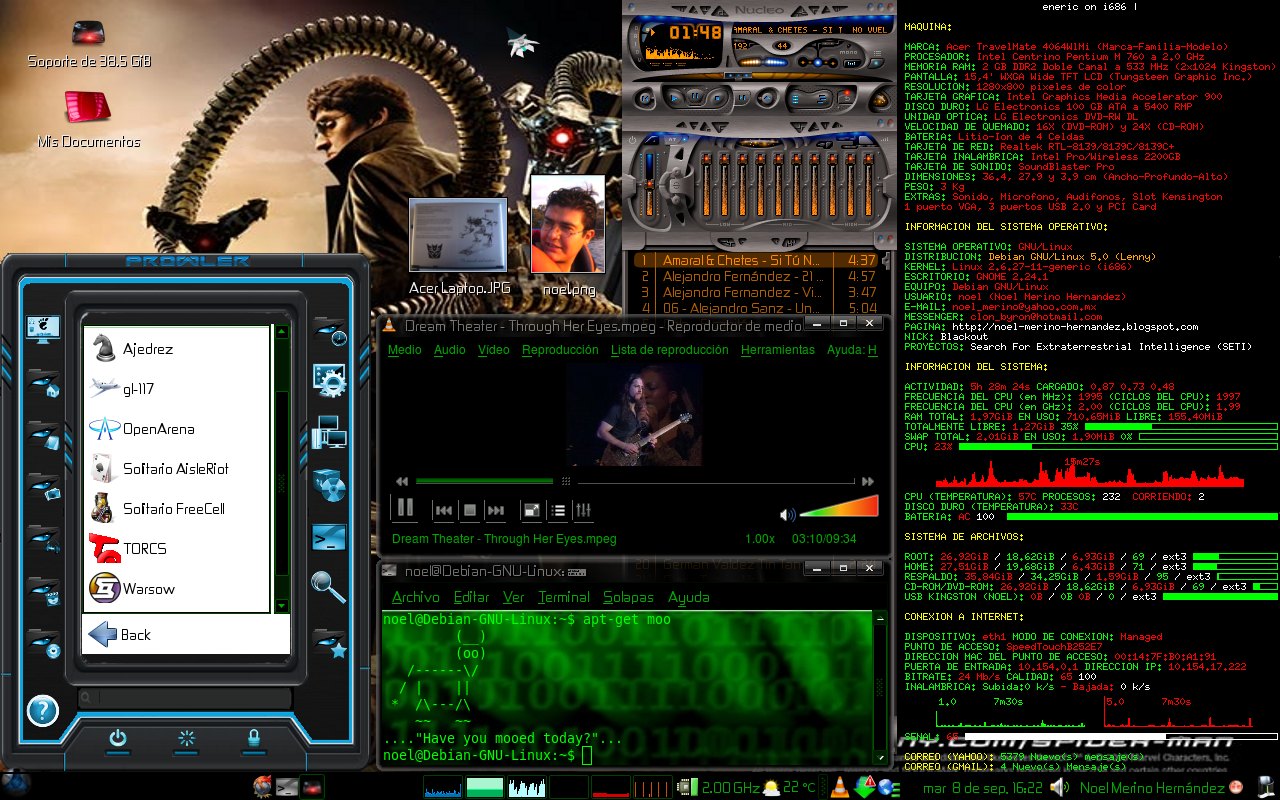Open the Medio menu in VLC
1280x800 pixels.
click(404, 350)
